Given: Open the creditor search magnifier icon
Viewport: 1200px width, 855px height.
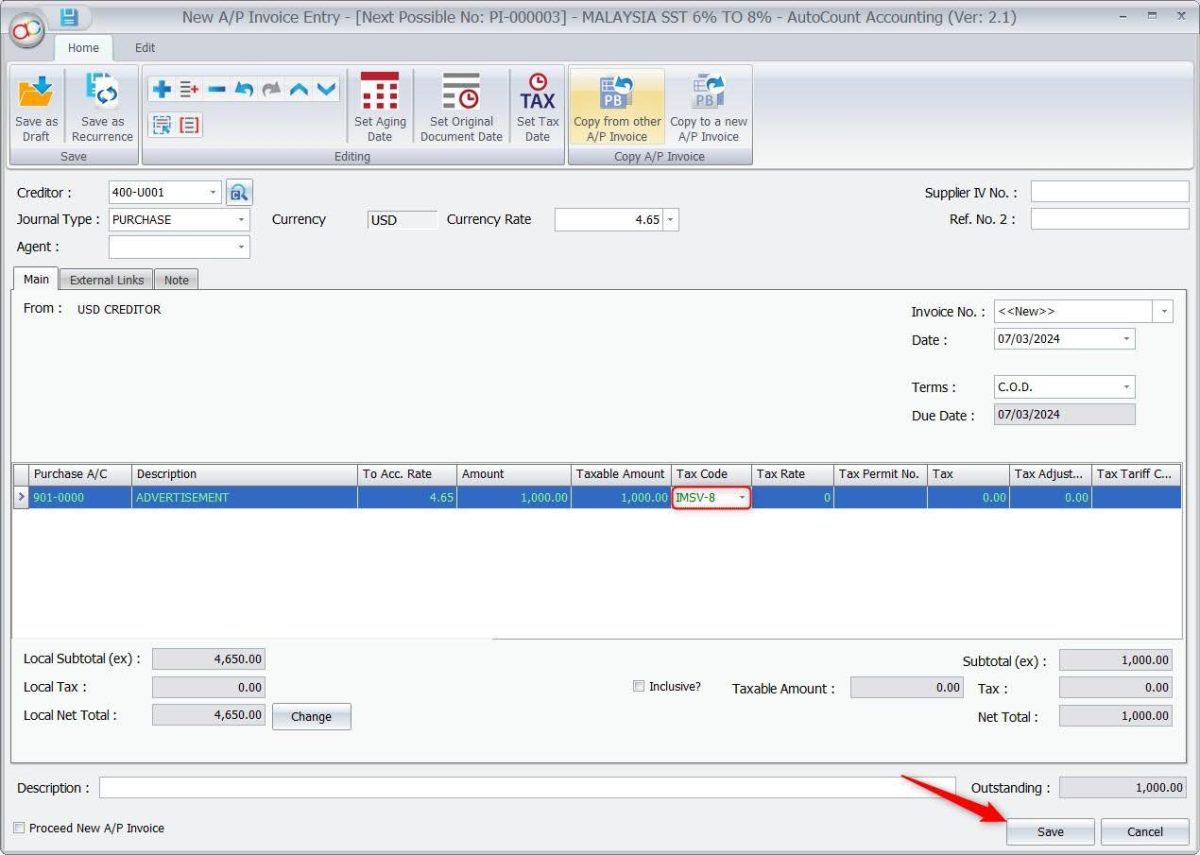Looking at the screenshot, I should [x=239, y=192].
